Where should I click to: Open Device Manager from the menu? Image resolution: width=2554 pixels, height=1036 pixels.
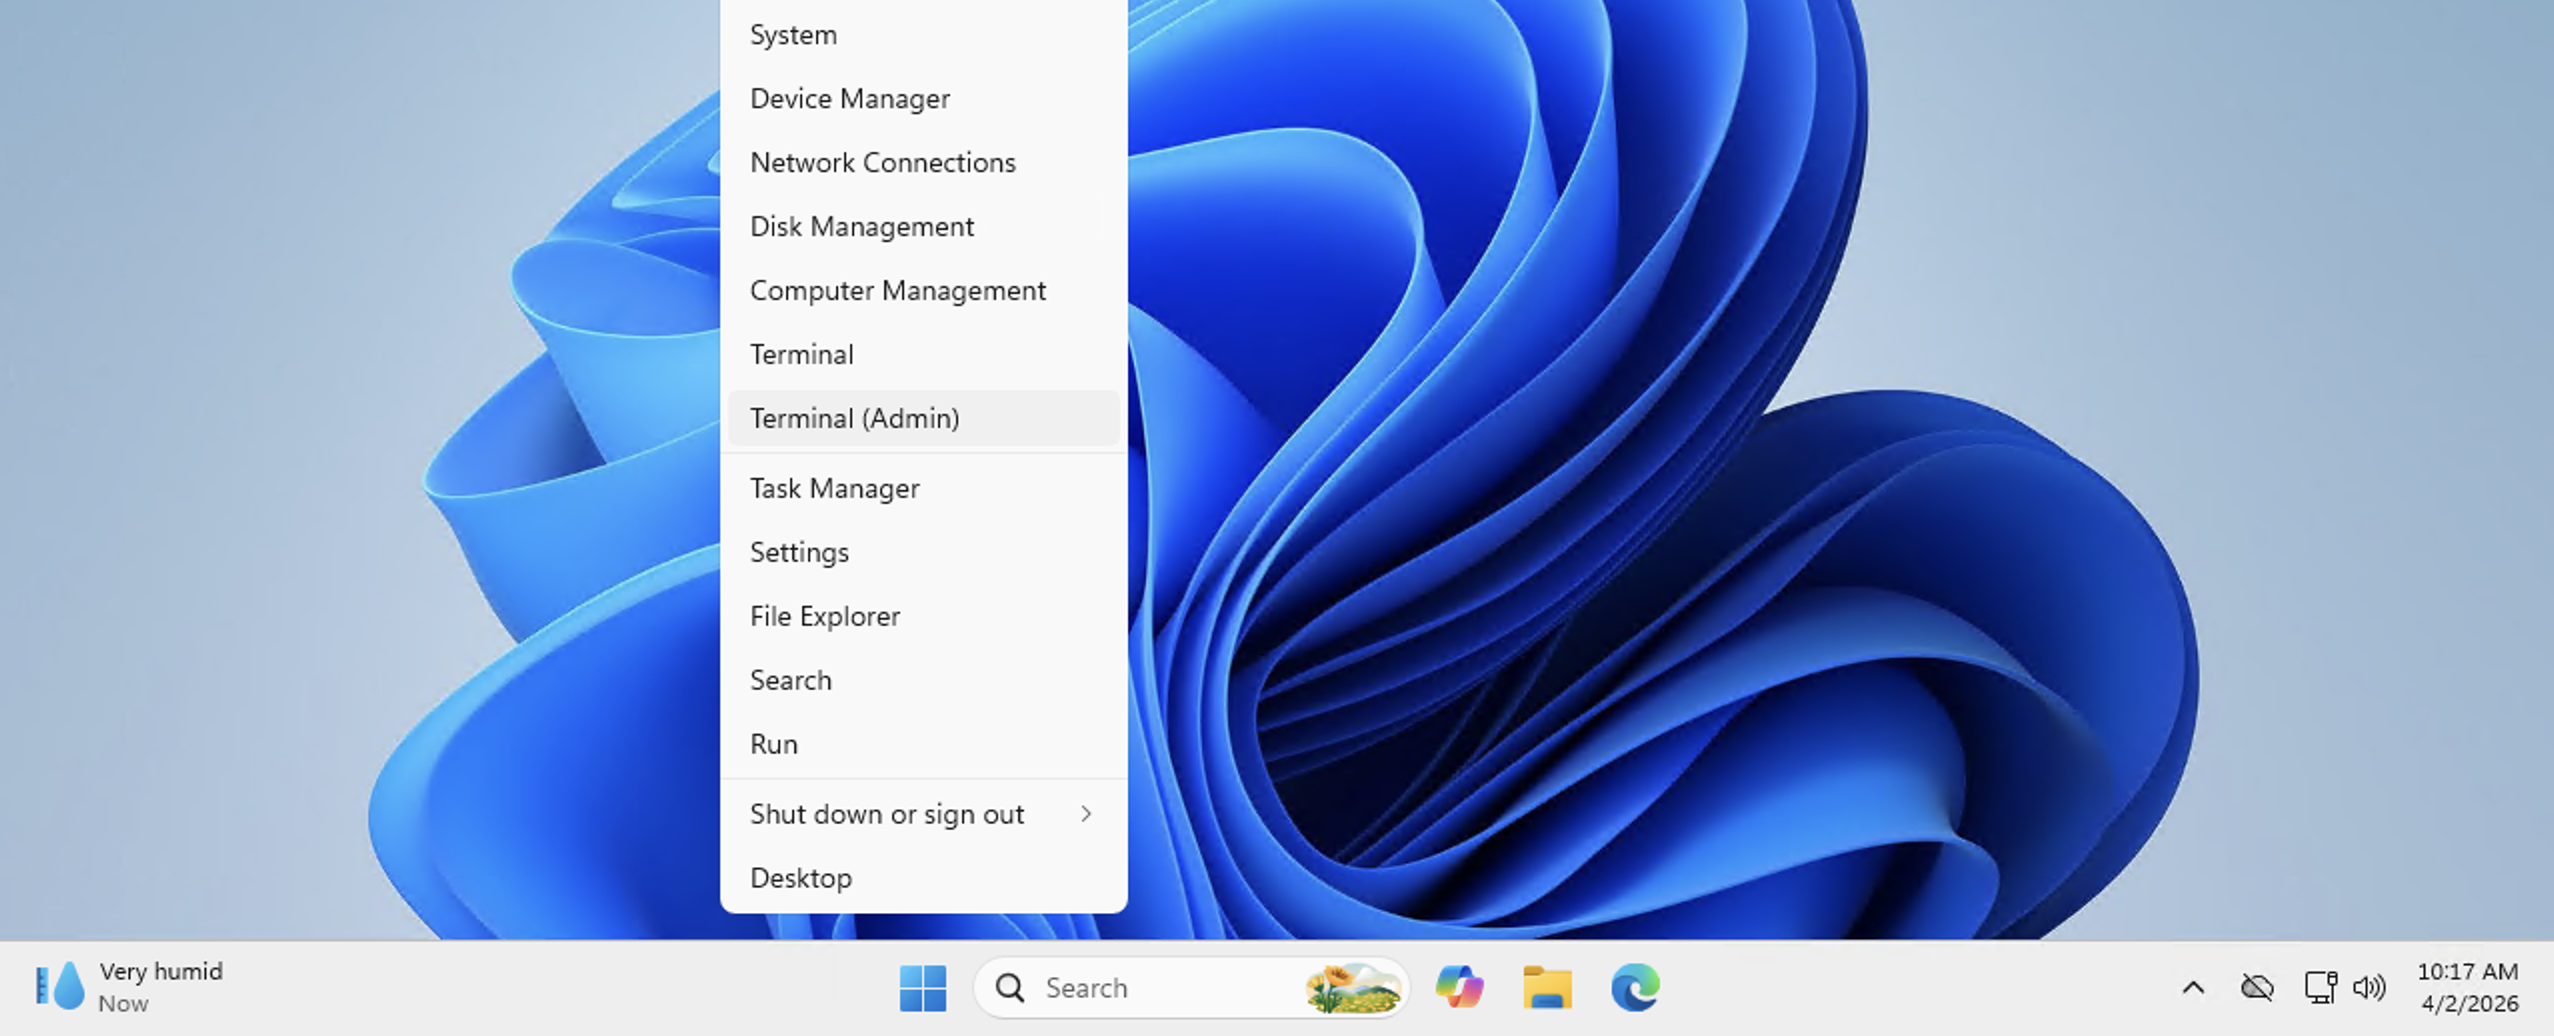click(850, 99)
